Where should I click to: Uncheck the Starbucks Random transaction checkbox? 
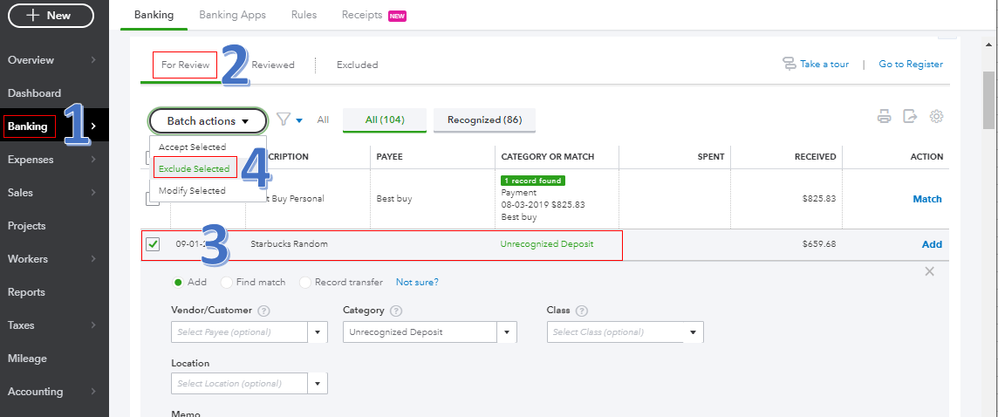(153, 244)
